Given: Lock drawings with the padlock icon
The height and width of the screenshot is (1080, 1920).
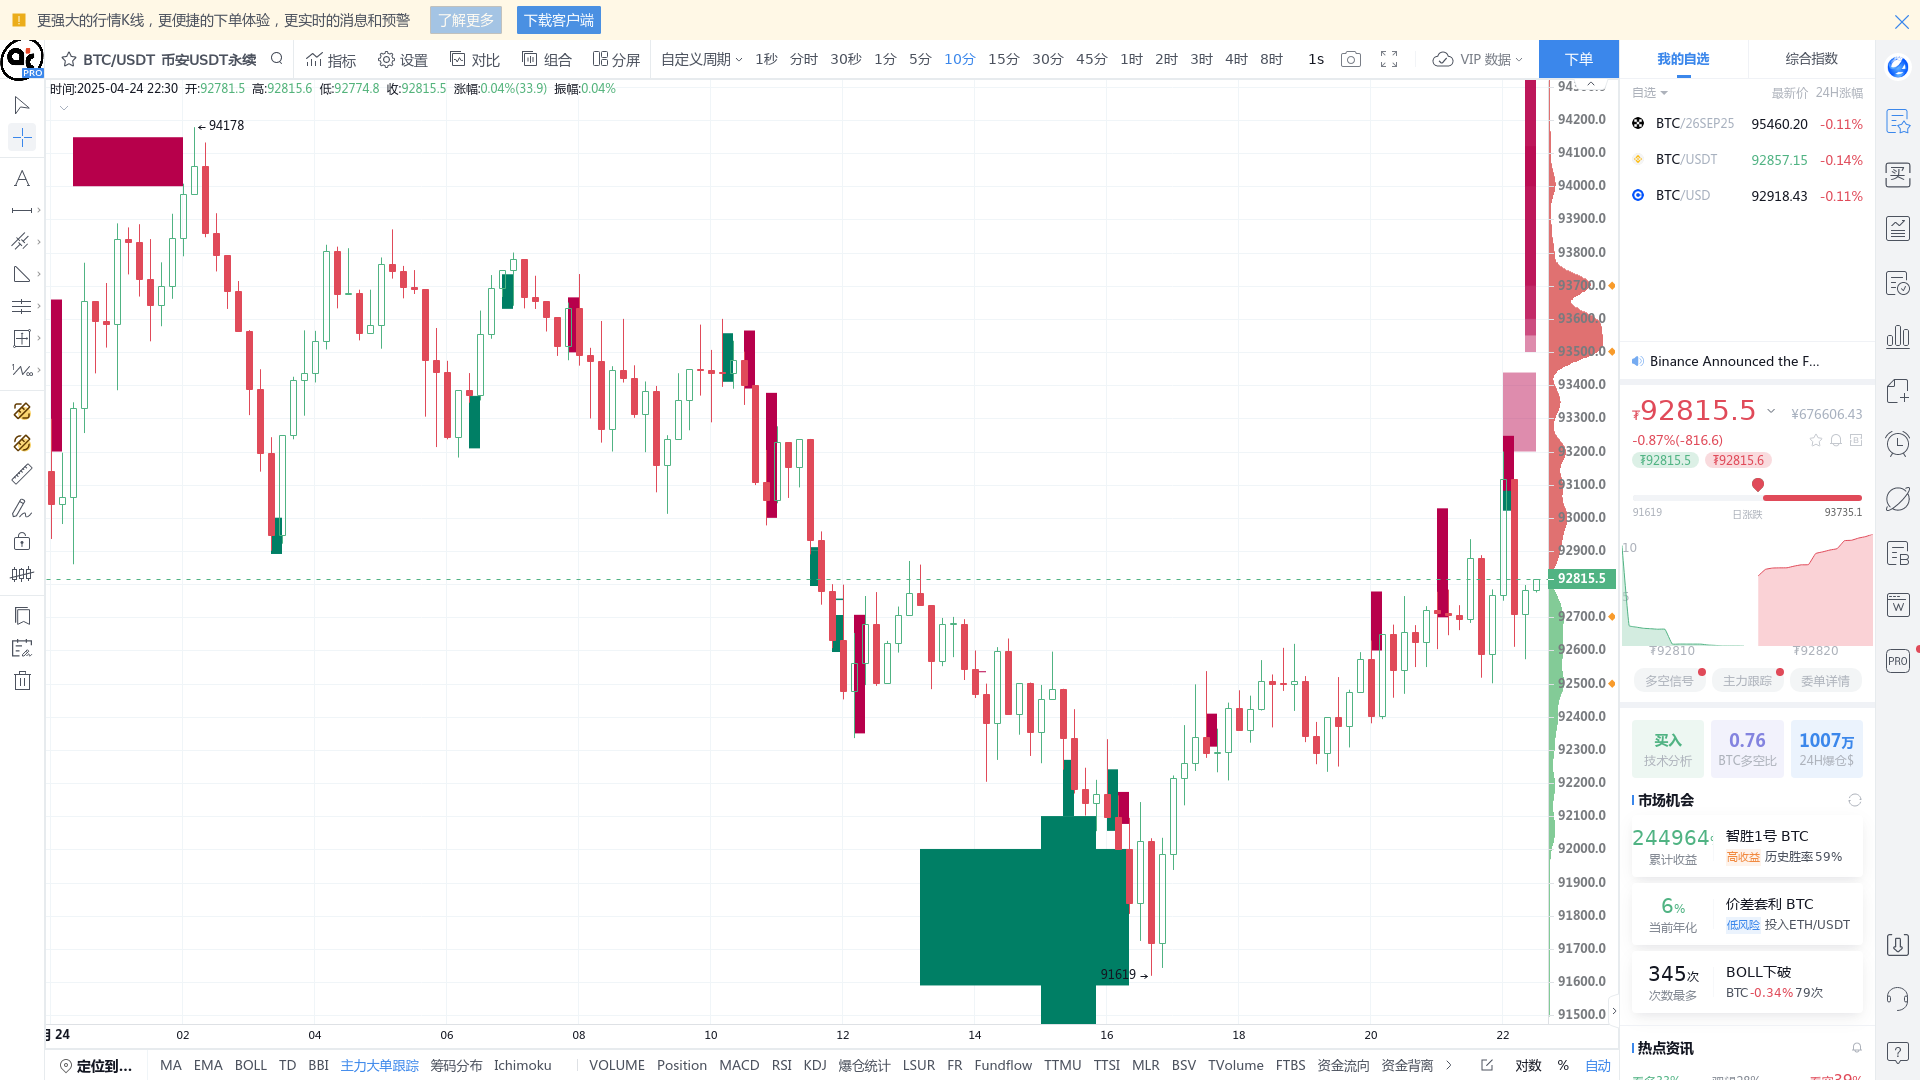Looking at the screenshot, I should click(22, 542).
